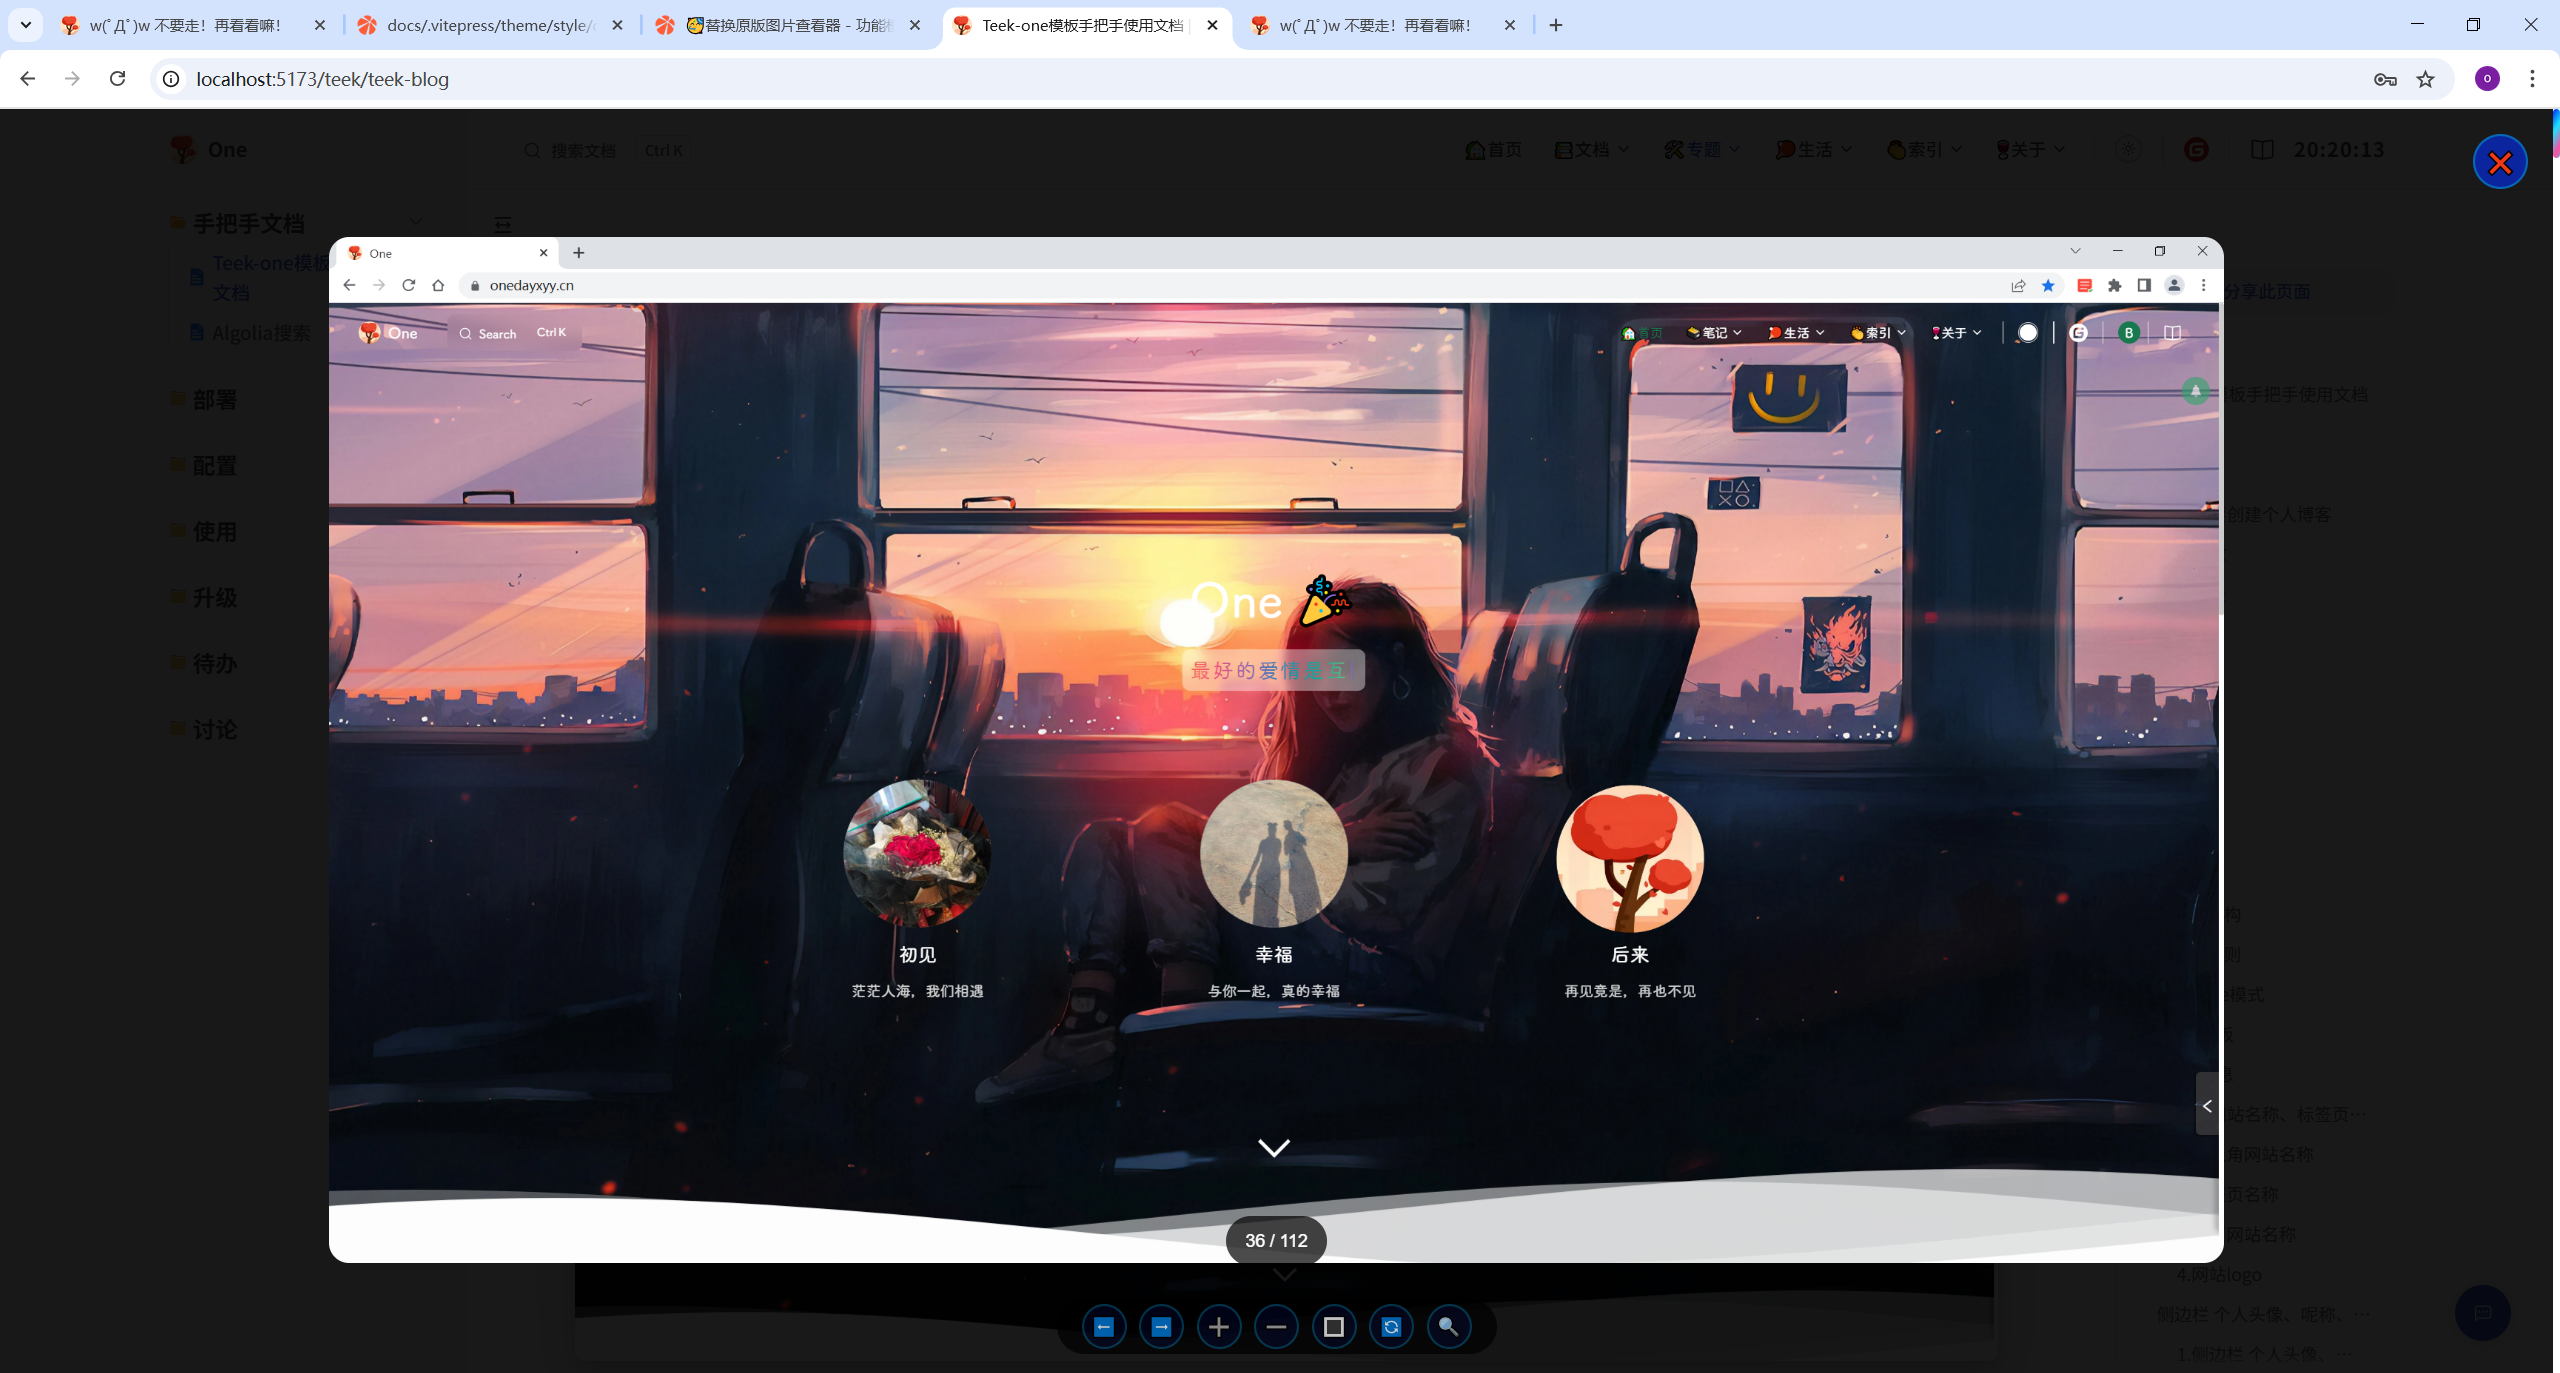
Task: Open Chrome's three-dot menu
Action: [2532, 79]
